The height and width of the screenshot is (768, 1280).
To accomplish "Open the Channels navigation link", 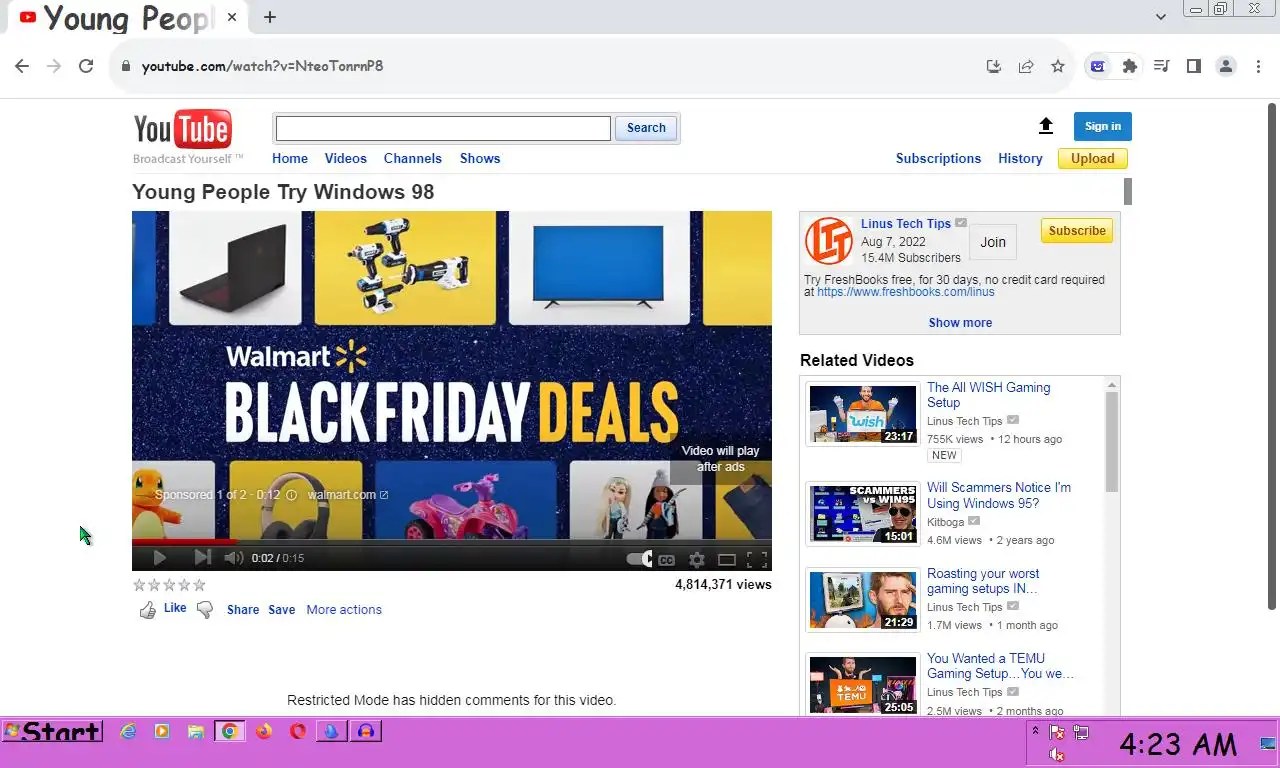I will point(413,158).
